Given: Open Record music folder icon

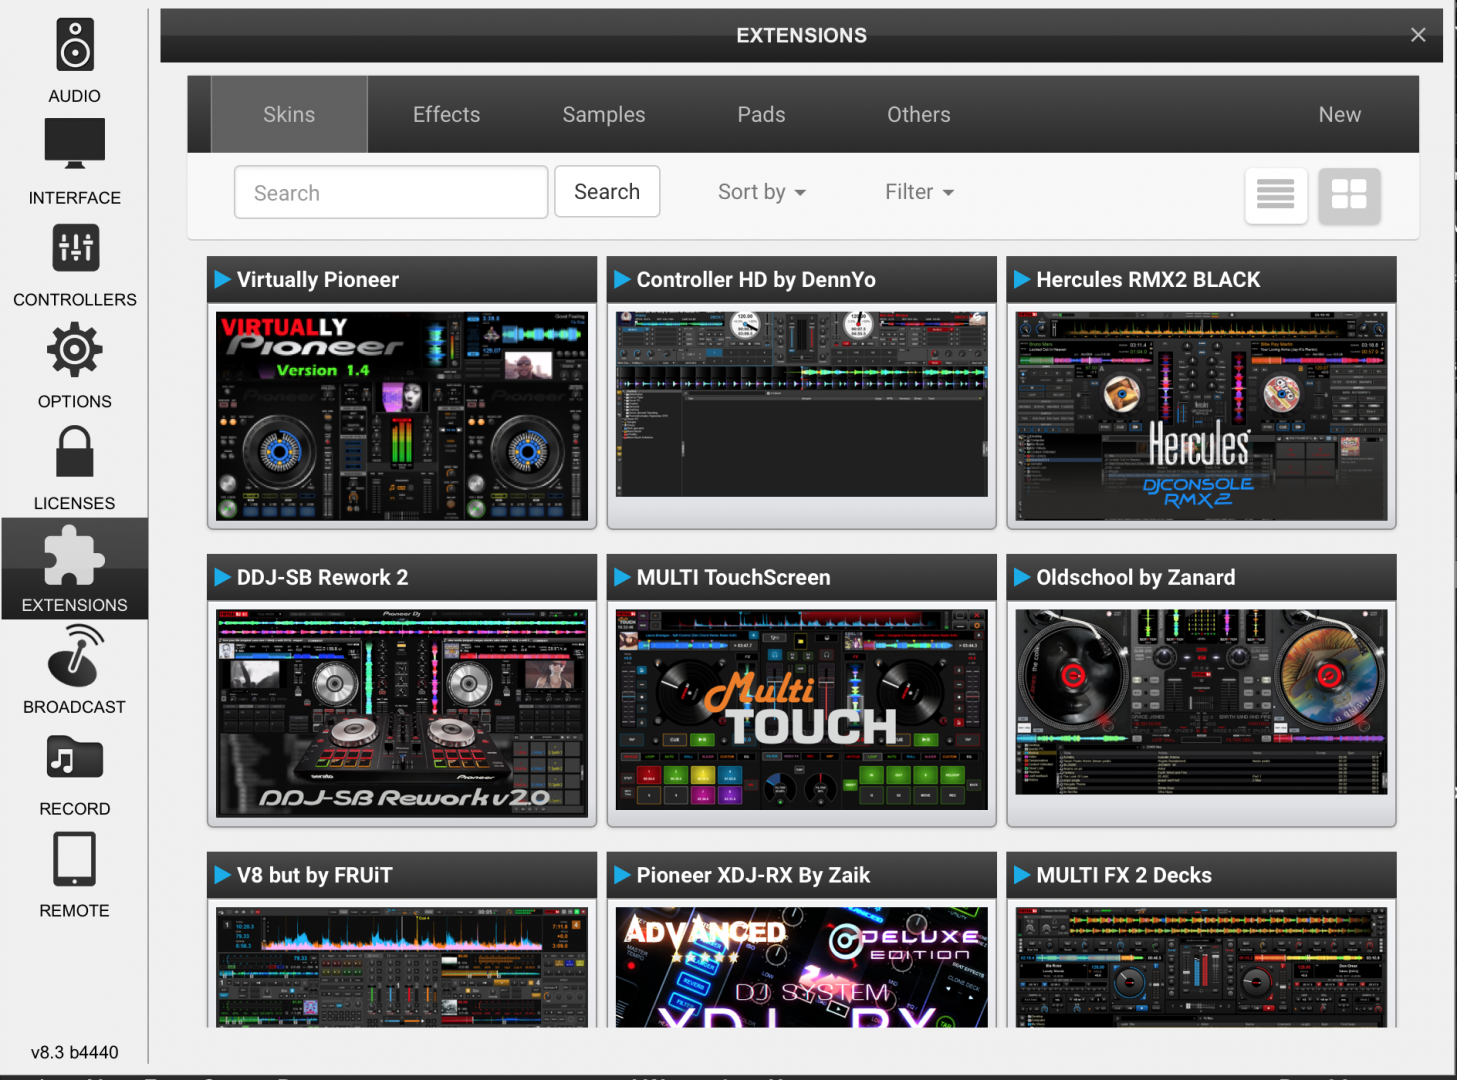Looking at the screenshot, I should 75,757.
